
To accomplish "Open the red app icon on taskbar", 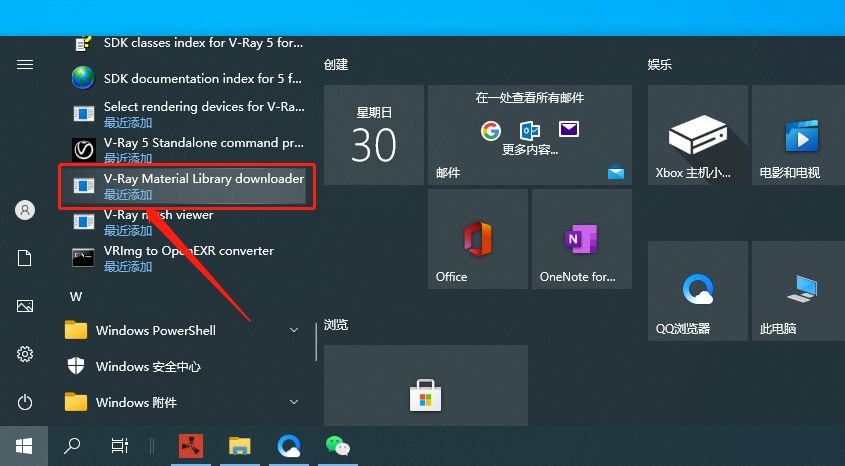I will tap(191, 446).
